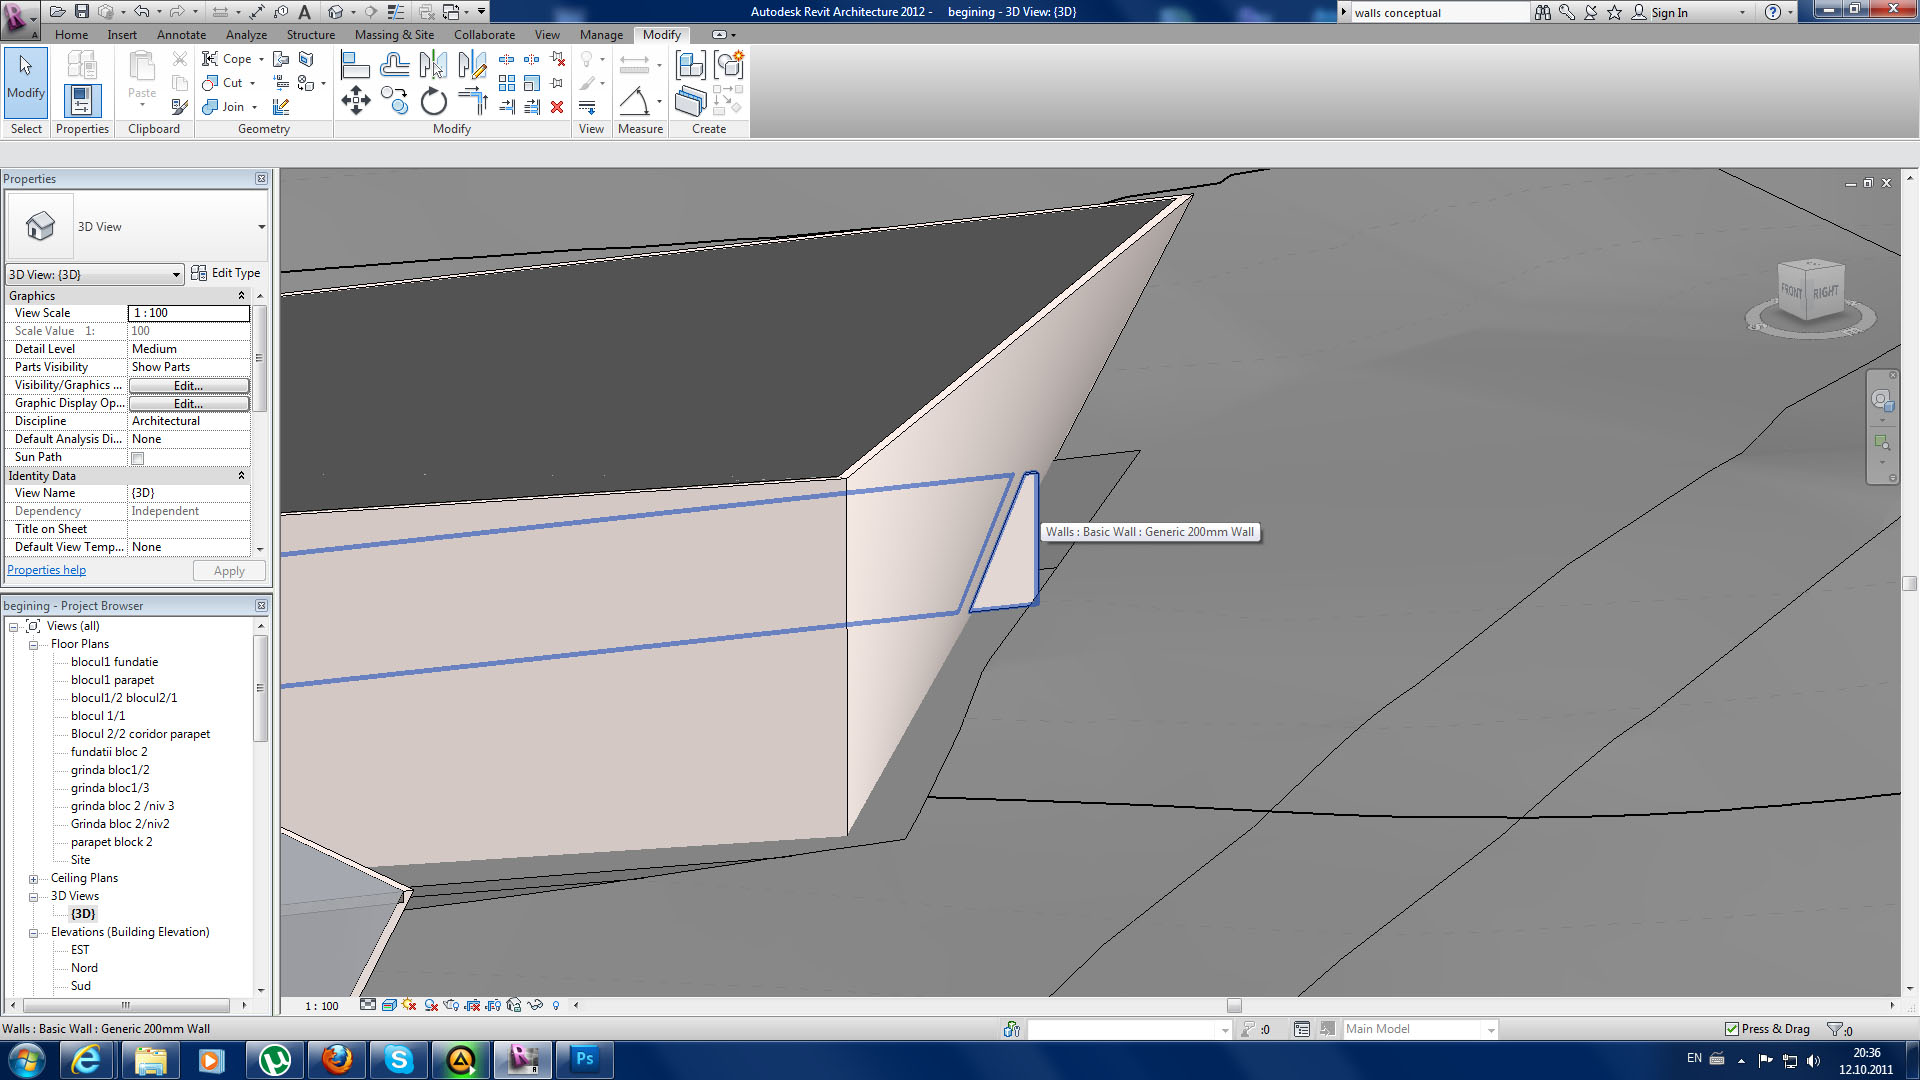1920x1080 pixels.
Task: Open Photoshop from the taskbar
Action: (x=584, y=1059)
